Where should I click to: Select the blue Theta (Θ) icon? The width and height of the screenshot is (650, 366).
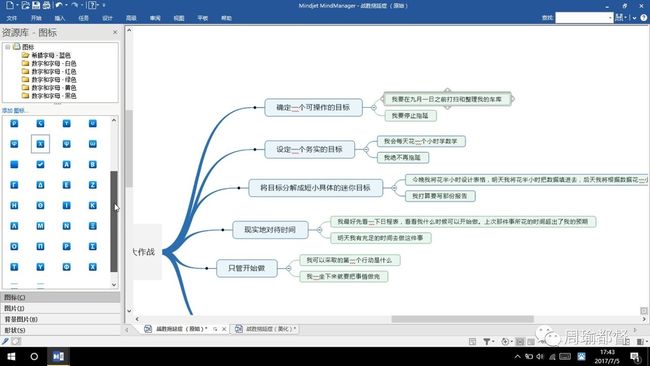(x=40, y=205)
